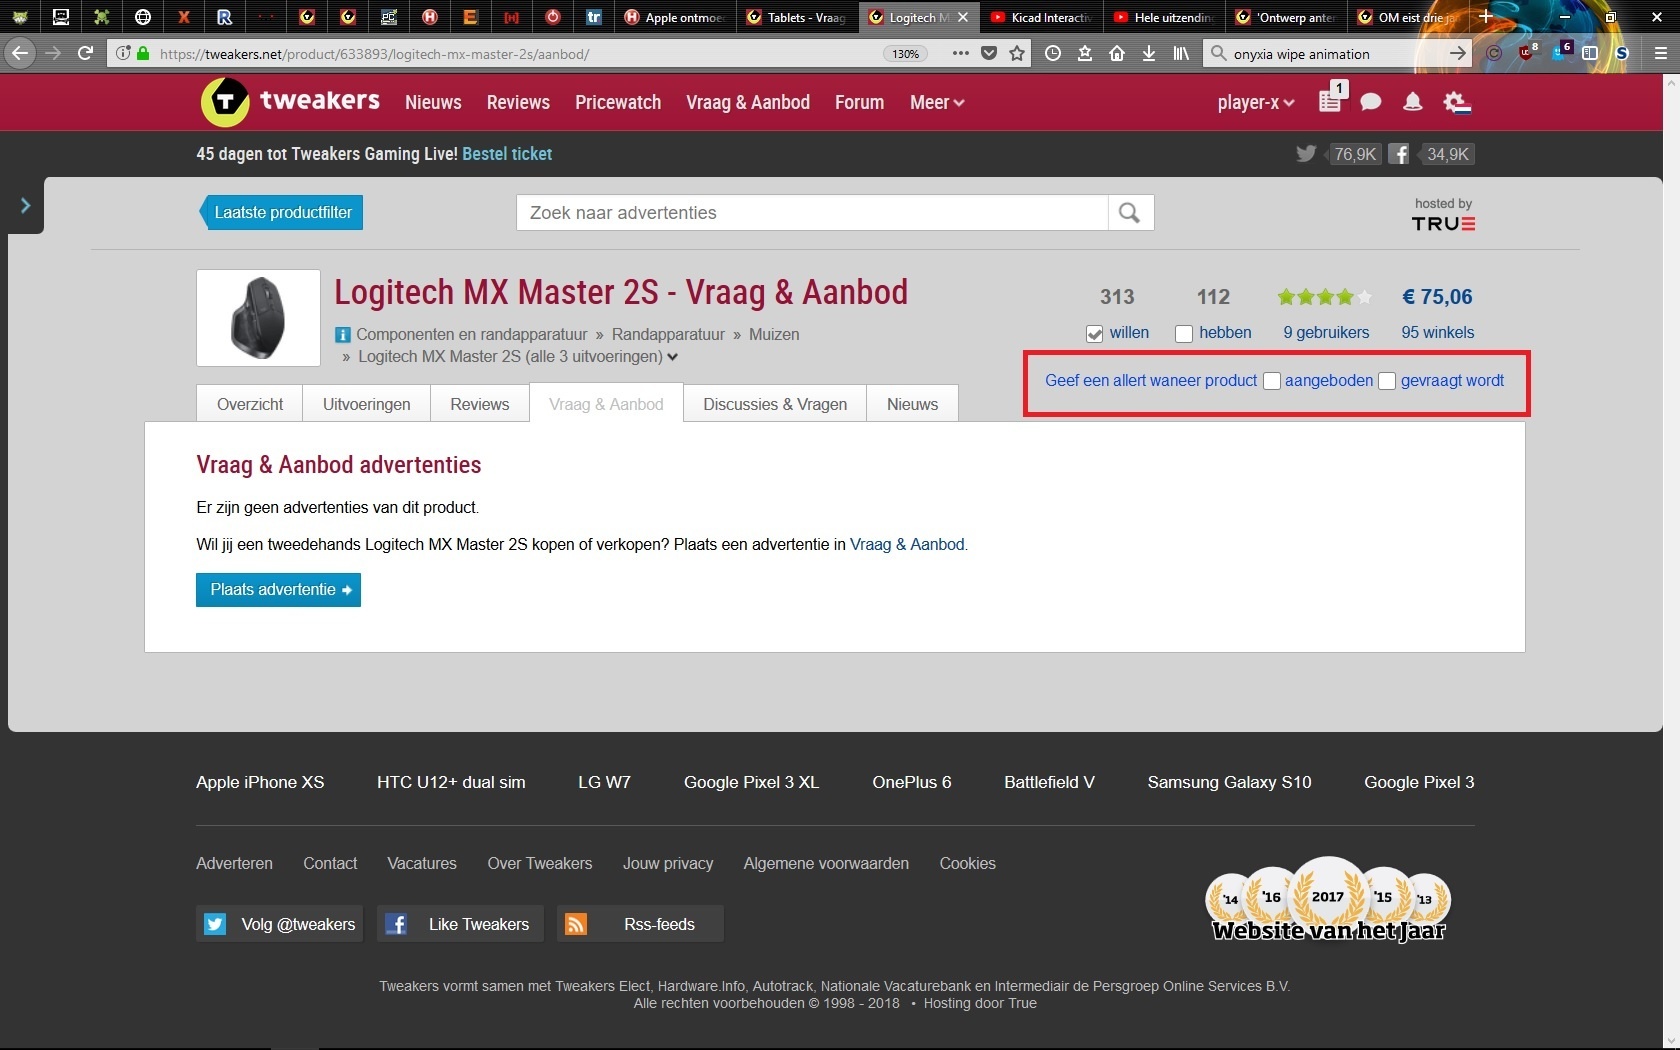
Task: Check the 'hebben' checkbox
Action: [1184, 334]
